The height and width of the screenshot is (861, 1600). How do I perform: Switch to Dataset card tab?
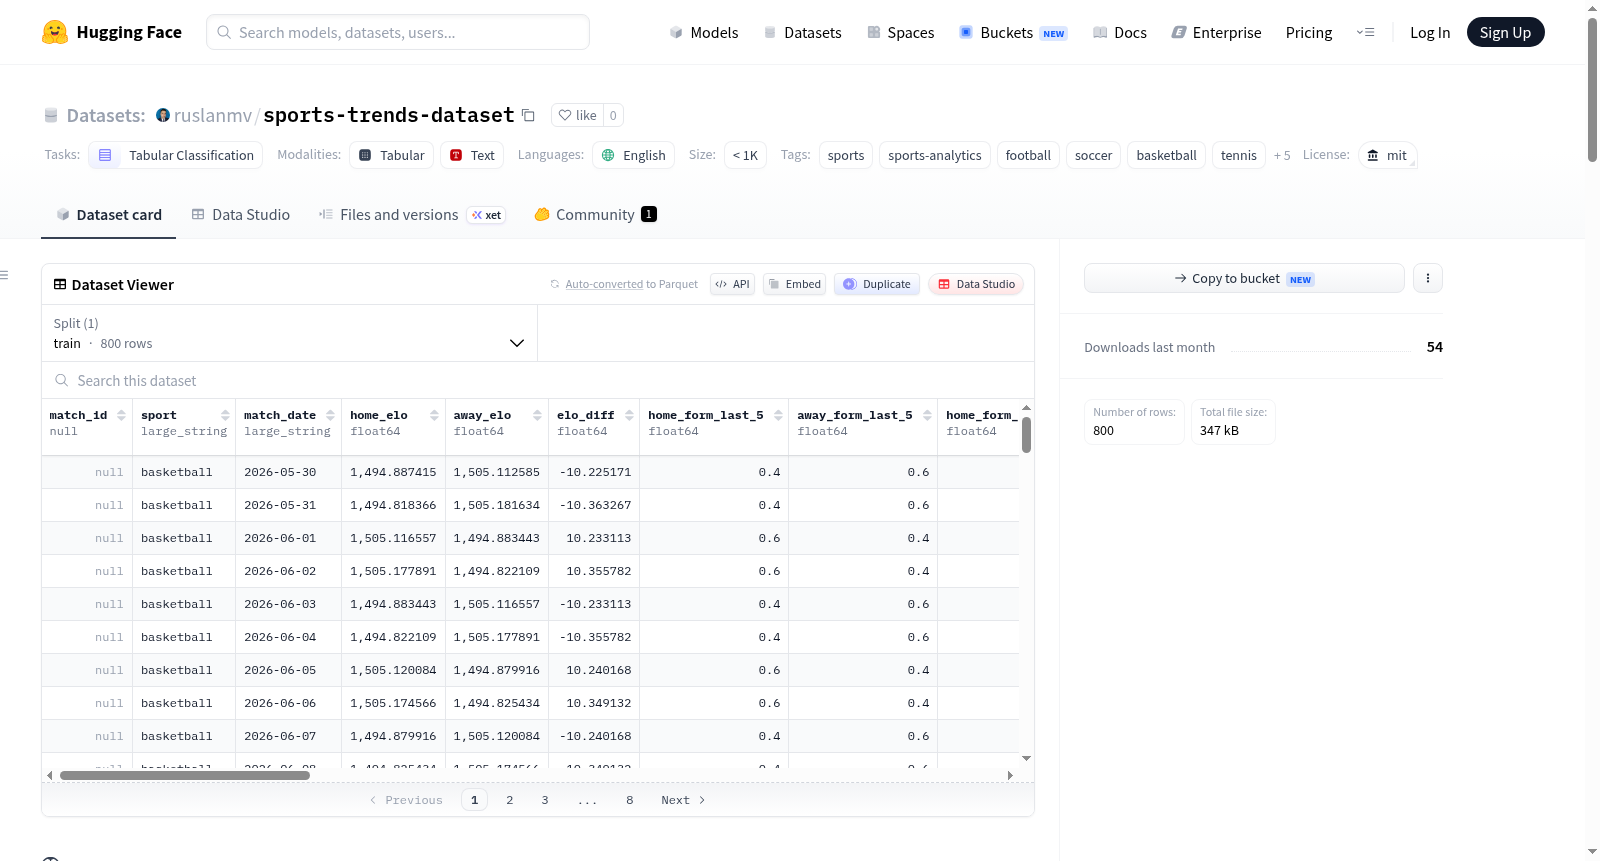[x=108, y=214]
